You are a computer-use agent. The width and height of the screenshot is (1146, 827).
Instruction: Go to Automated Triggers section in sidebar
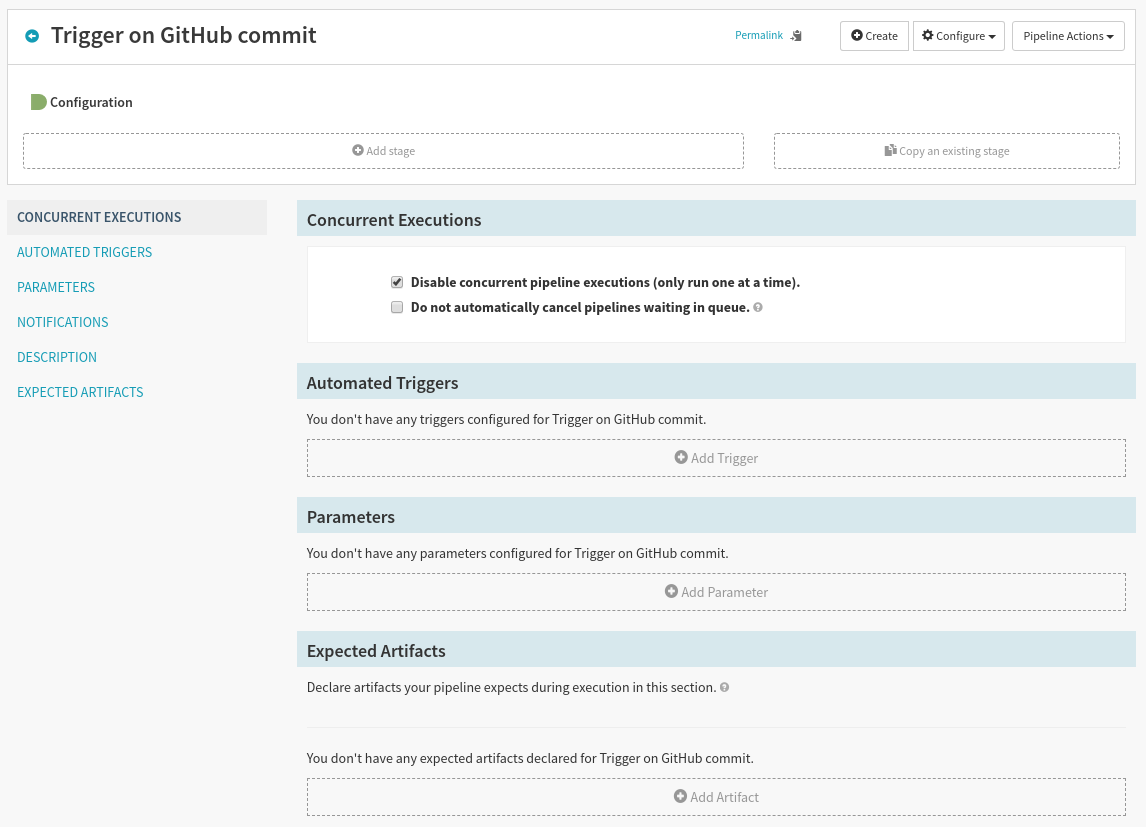tap(85, 252)
